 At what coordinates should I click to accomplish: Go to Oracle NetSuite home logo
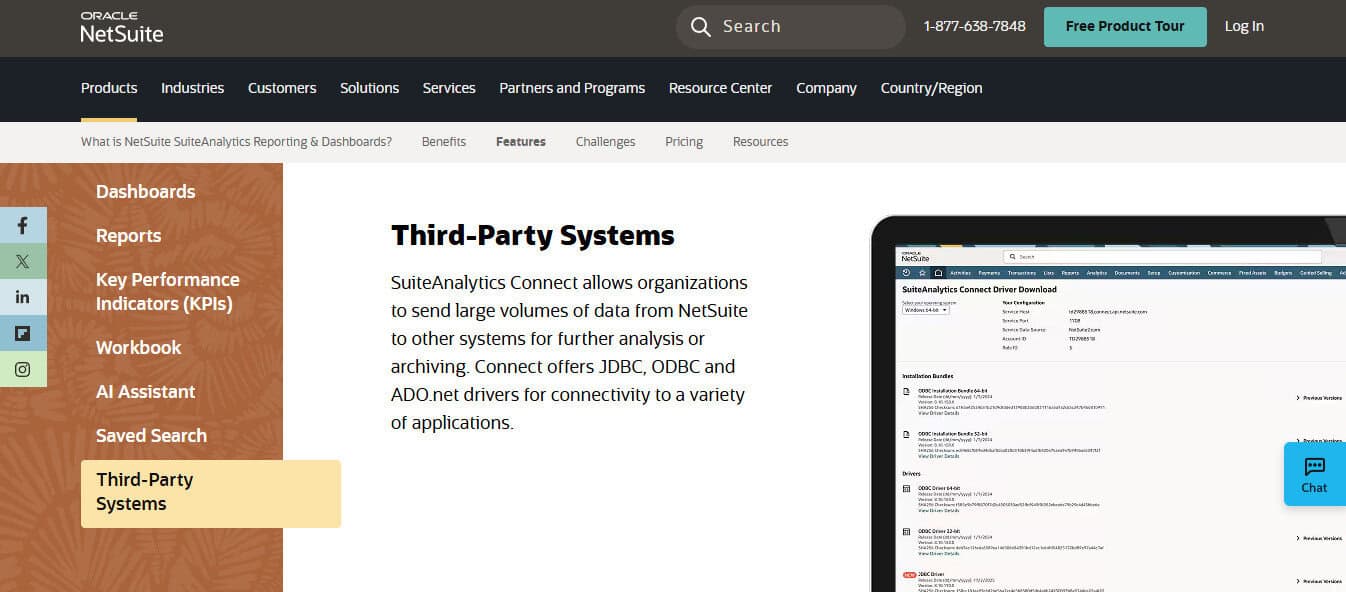(122, 27)
